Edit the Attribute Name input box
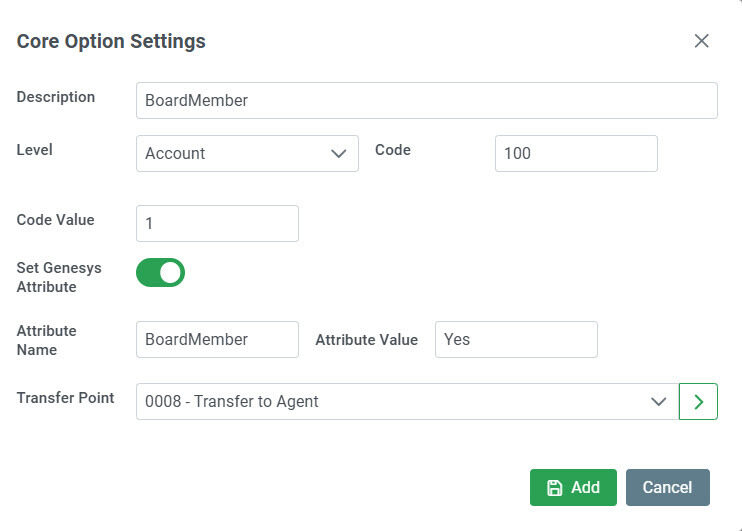 [x=217, y=339]
